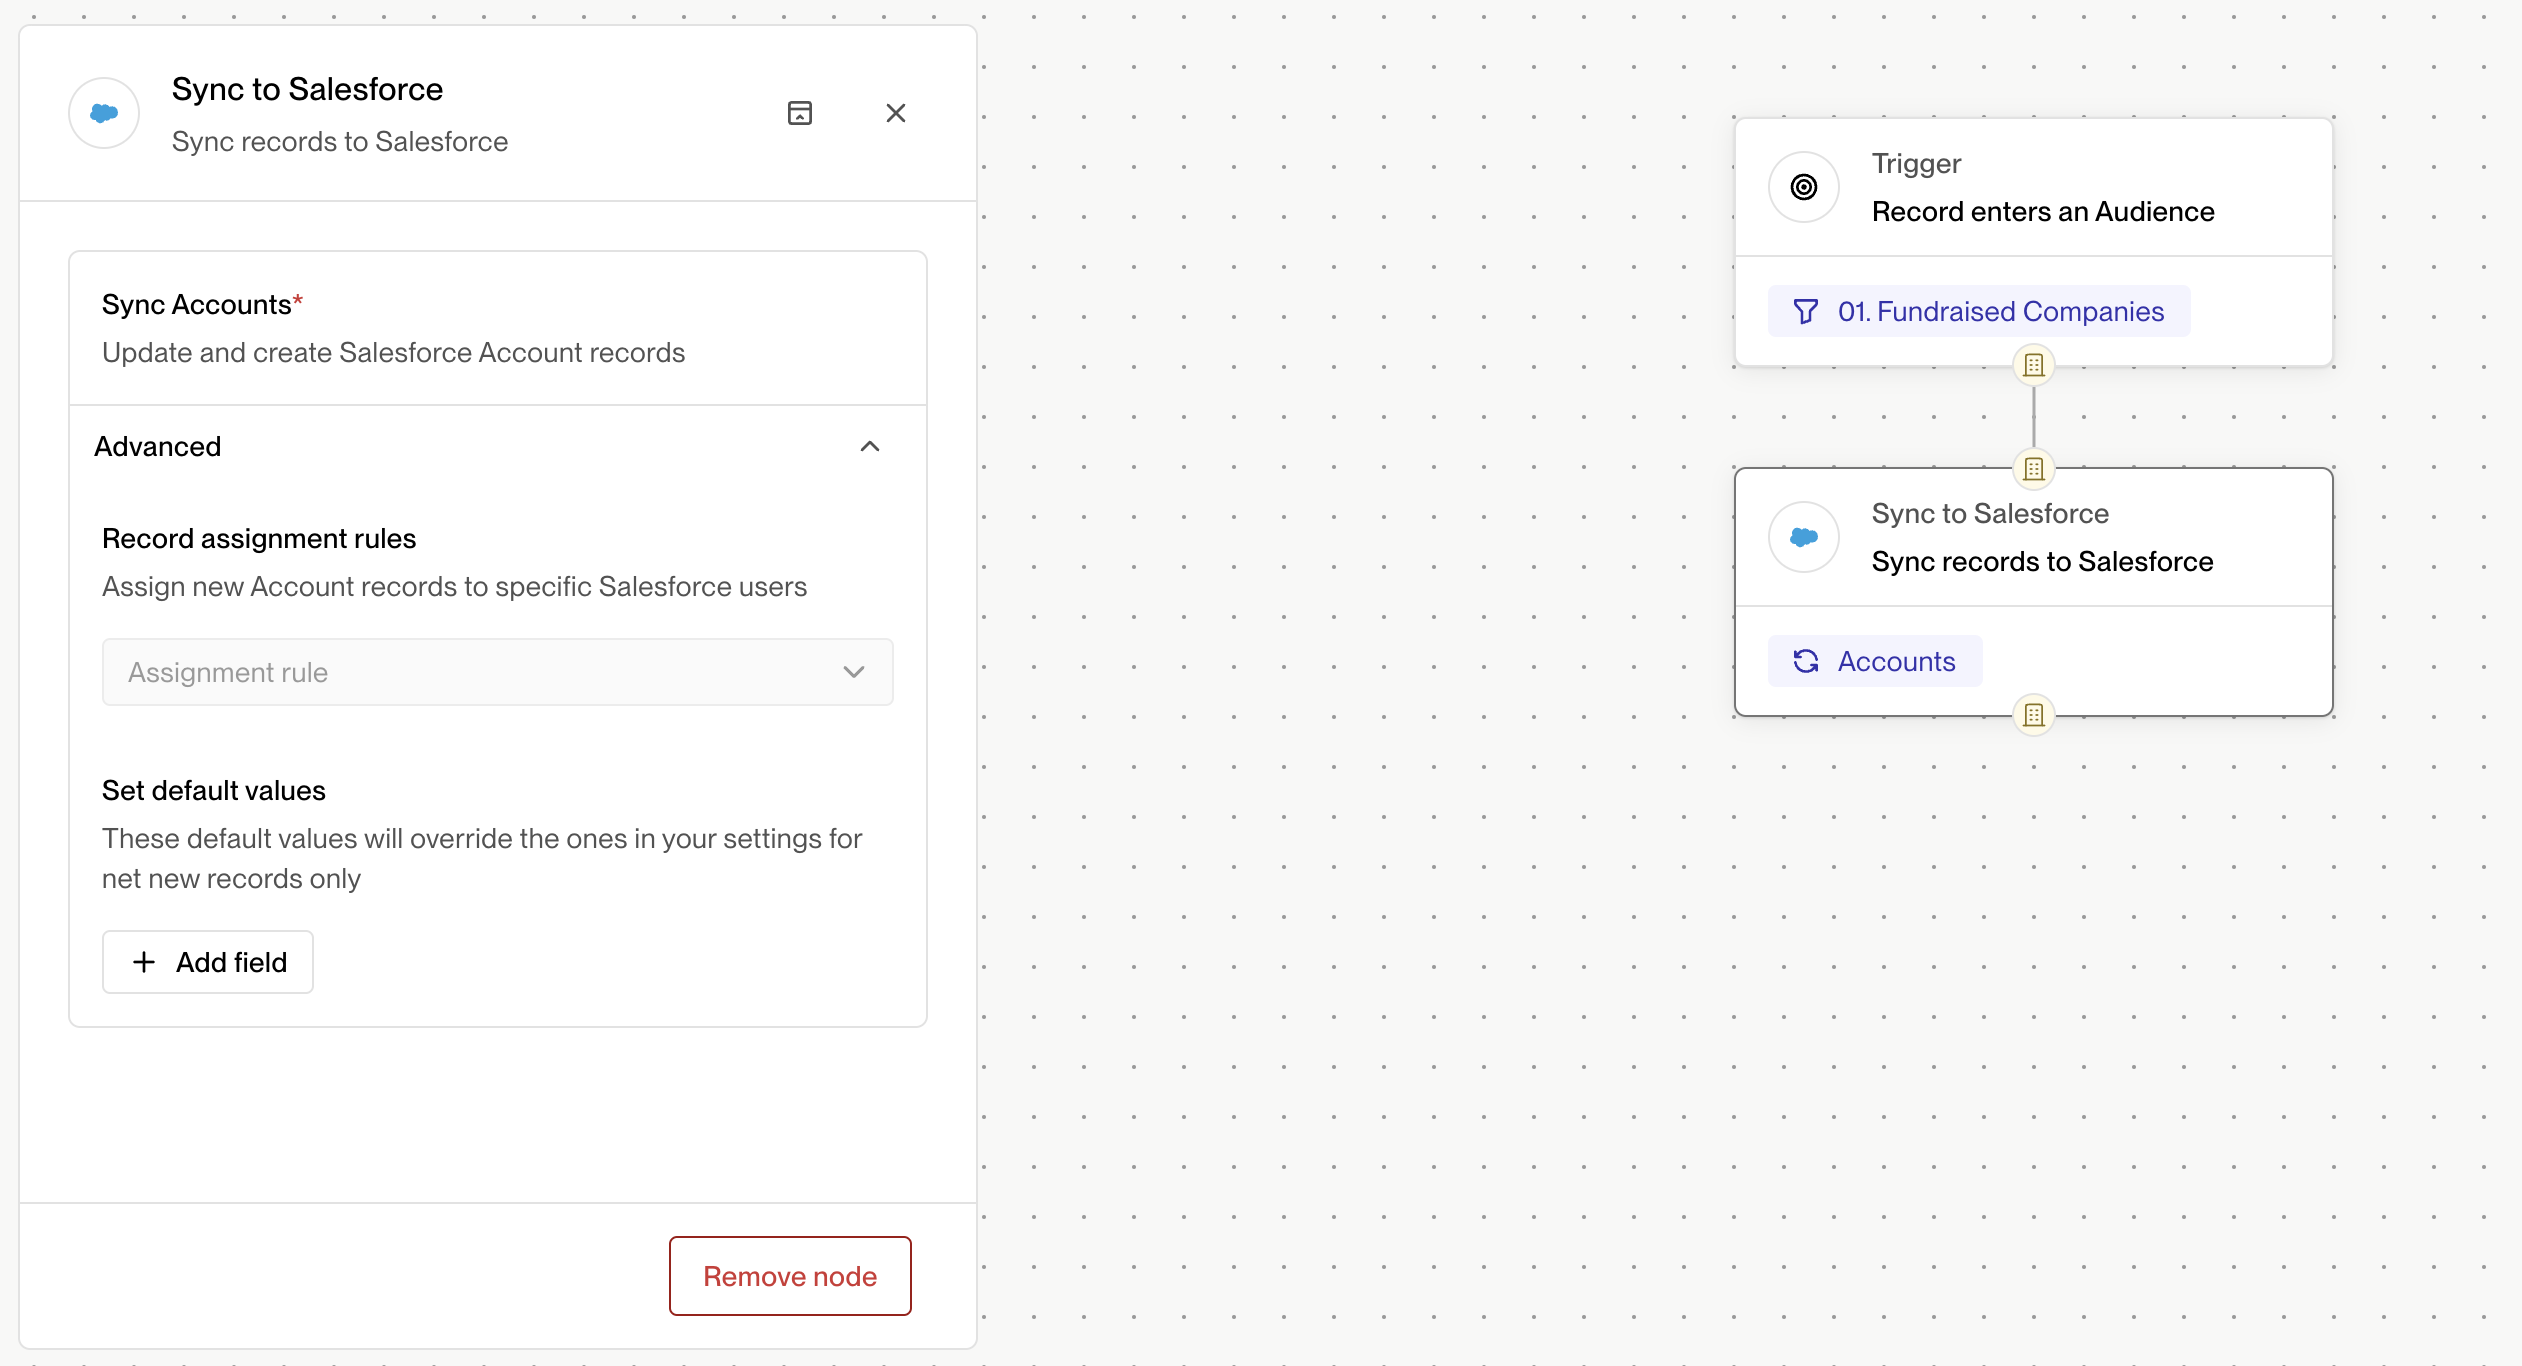Open the 01. Fundraised Companies audience chip
This screenshot has height=1366, width=2522.
[x=1979, y=311]
